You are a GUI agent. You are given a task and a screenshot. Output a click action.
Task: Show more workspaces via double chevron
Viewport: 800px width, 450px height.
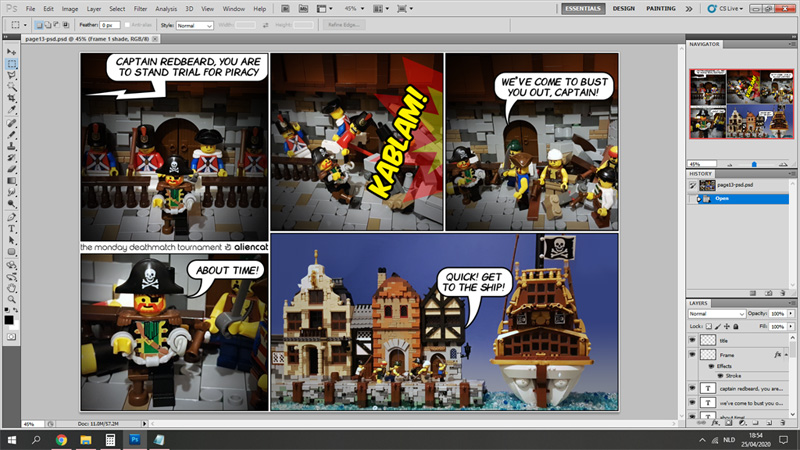pyautogui.click(x=689, y=9)
